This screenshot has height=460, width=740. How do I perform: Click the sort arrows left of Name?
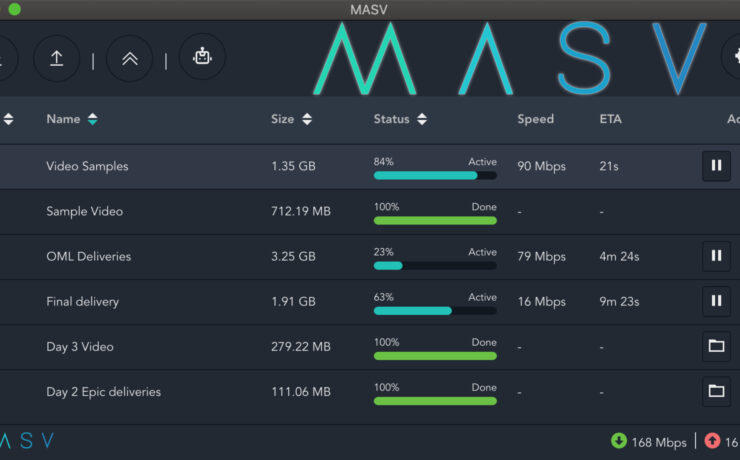(8, 119)
